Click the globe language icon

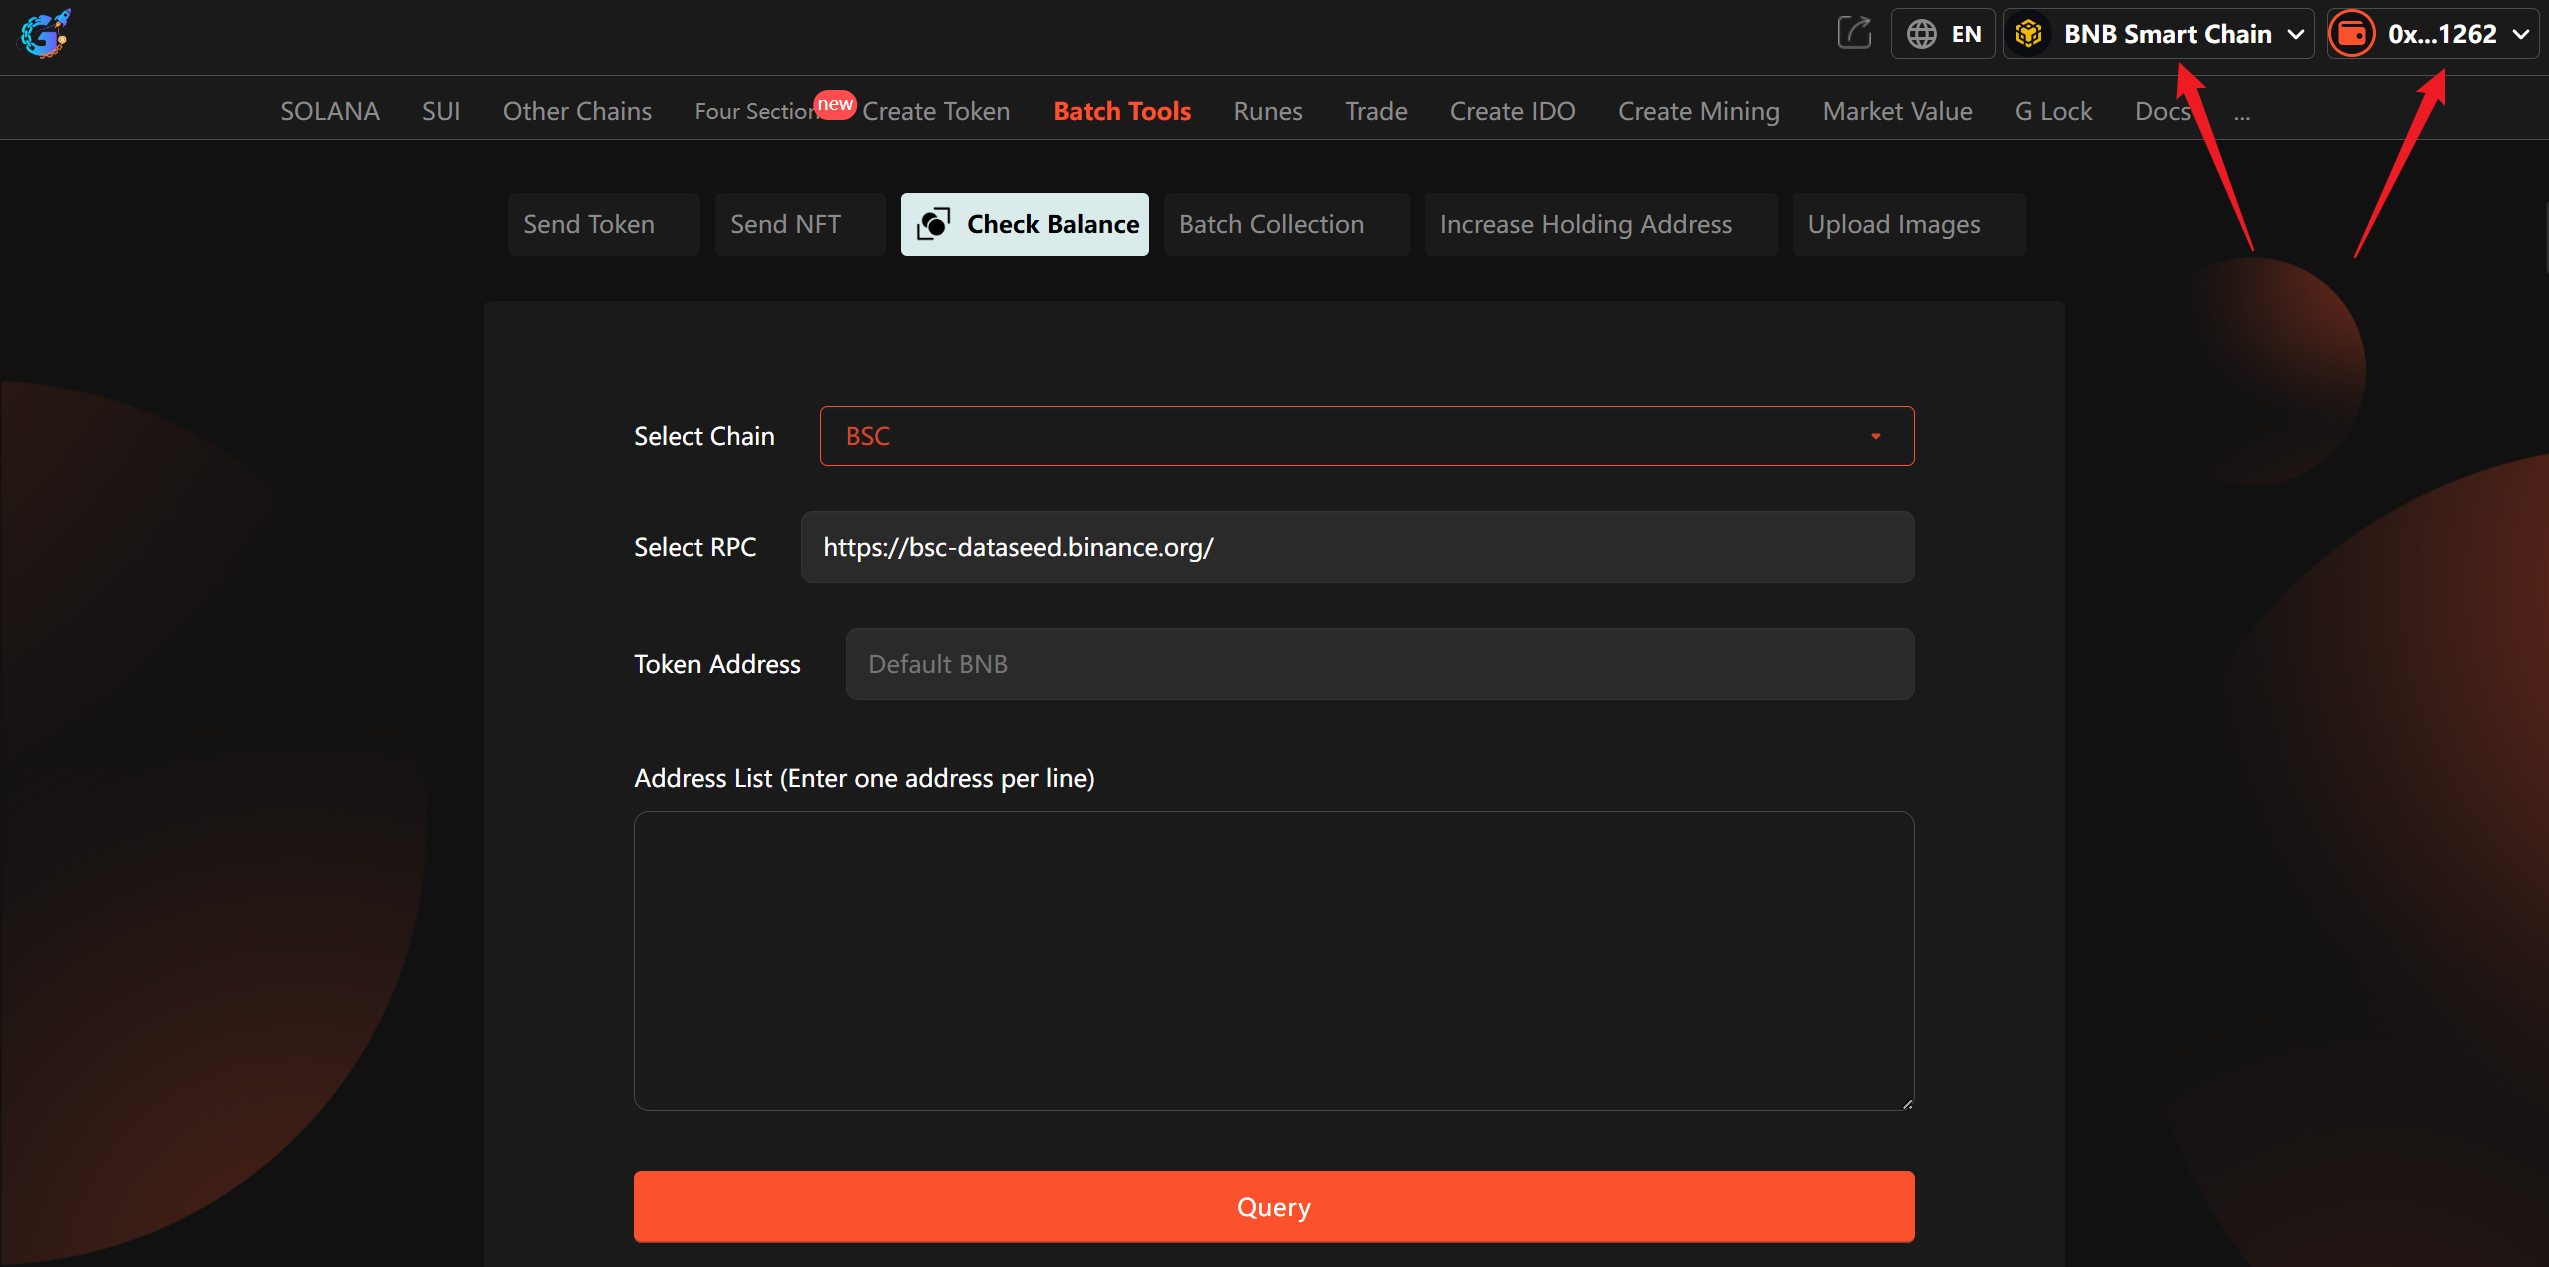click(x=1921, y=34)
